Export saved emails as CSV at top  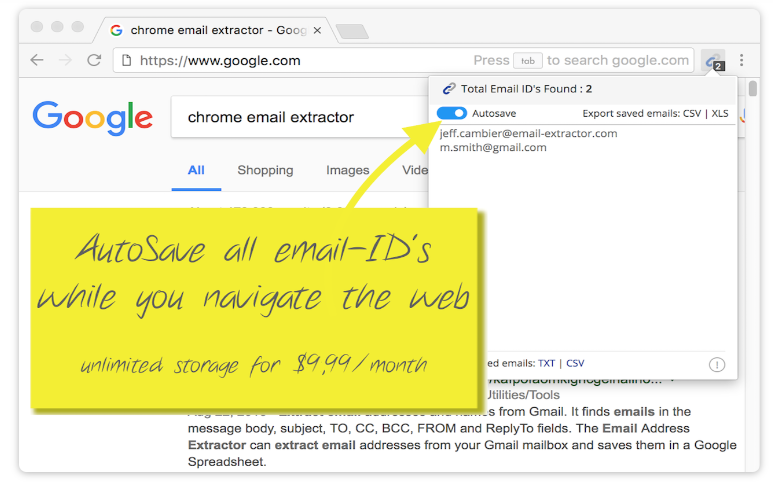pyautogui.click(x=692, y=113)
